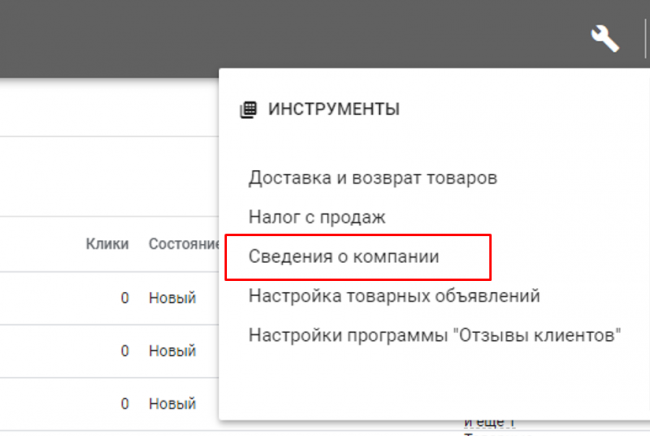Click Новый status in second table row
This screenshot has width=650, height=436.
coord(172,351)
